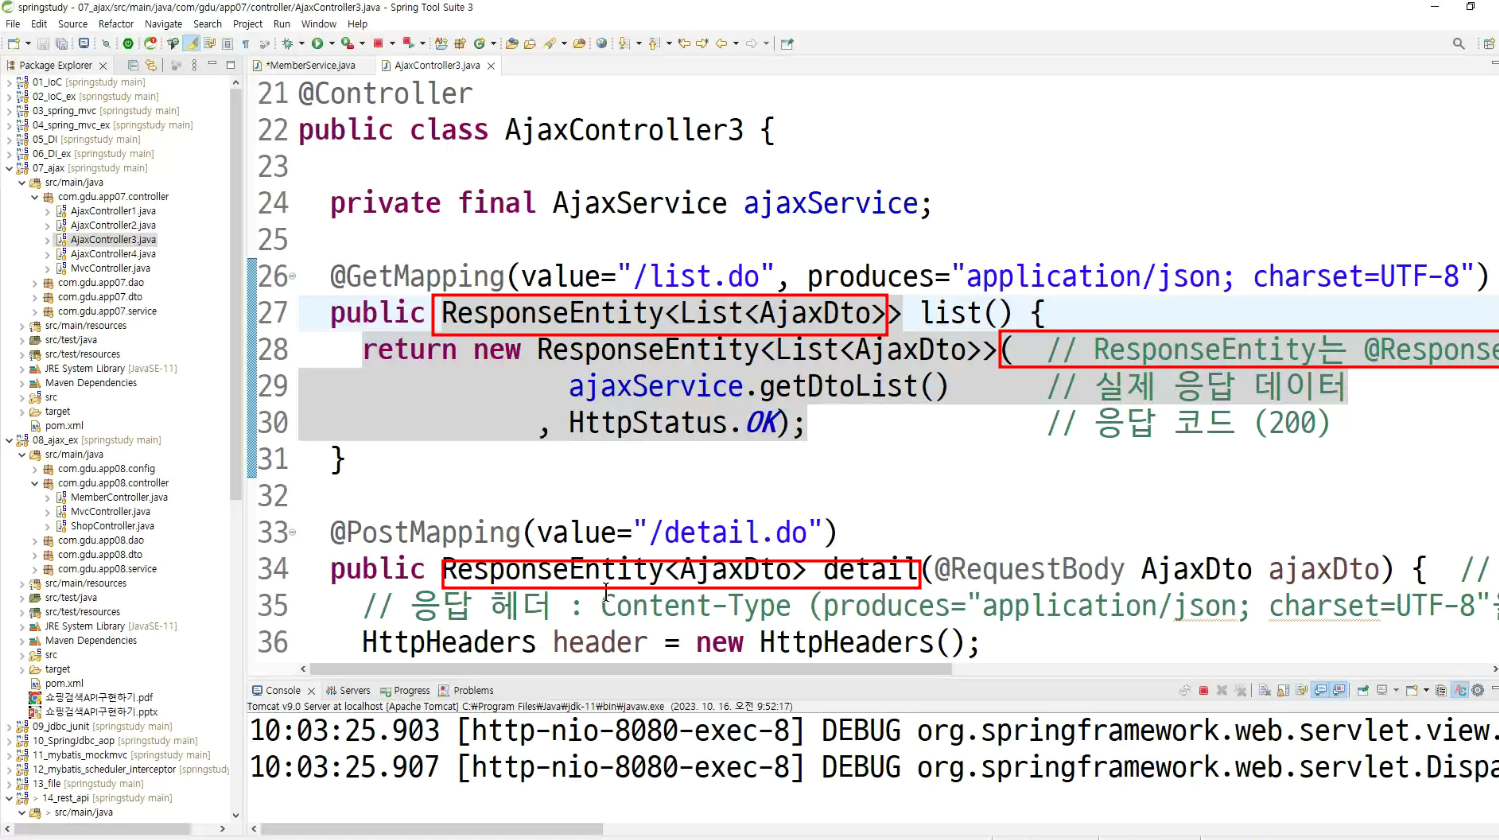Fold the detail() method at line 33
This screenshot has height=840, width=1499.
coord(292,533)
